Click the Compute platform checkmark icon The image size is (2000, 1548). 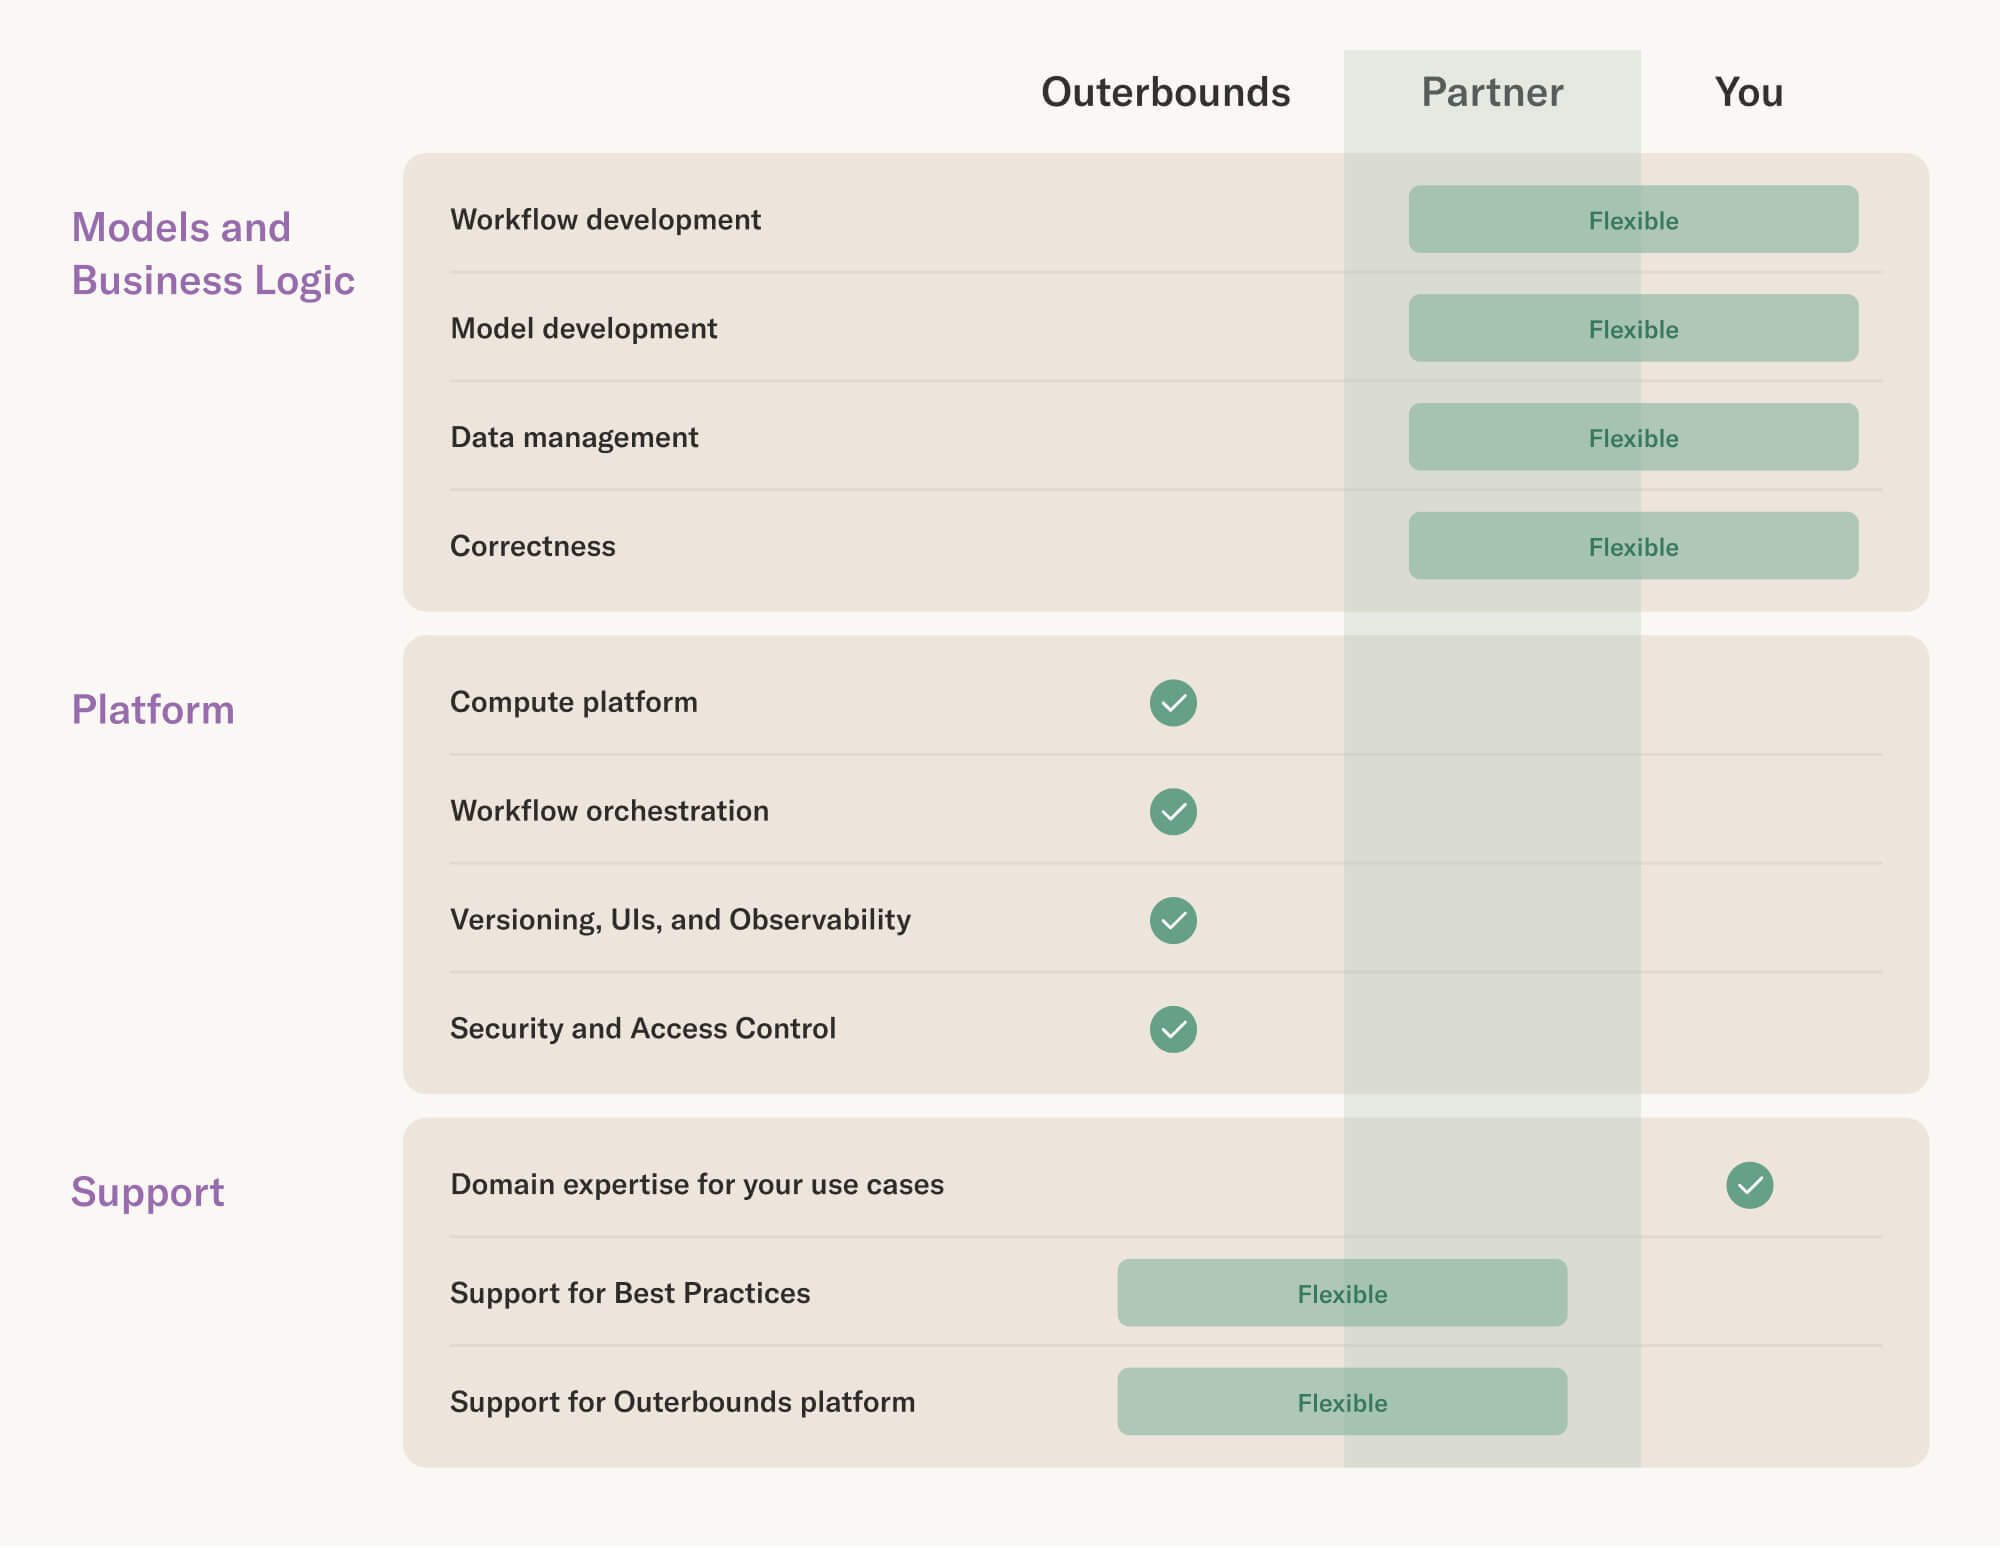point(1173,703)
